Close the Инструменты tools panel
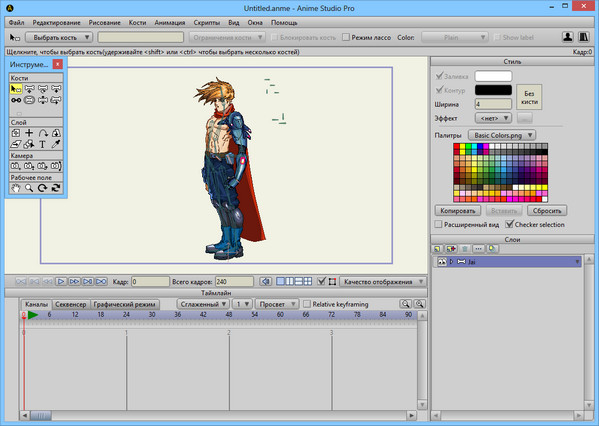The height and width of the screenshot is (426, 599). [x=57, y=64]
